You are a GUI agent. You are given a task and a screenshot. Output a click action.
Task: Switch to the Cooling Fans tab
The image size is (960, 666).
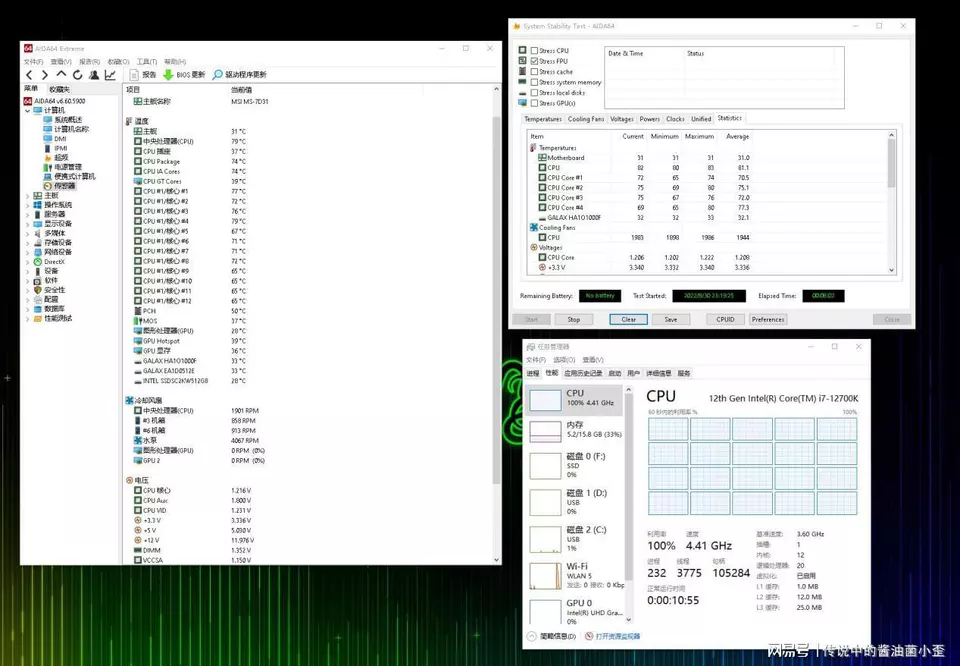click(586, 119)
